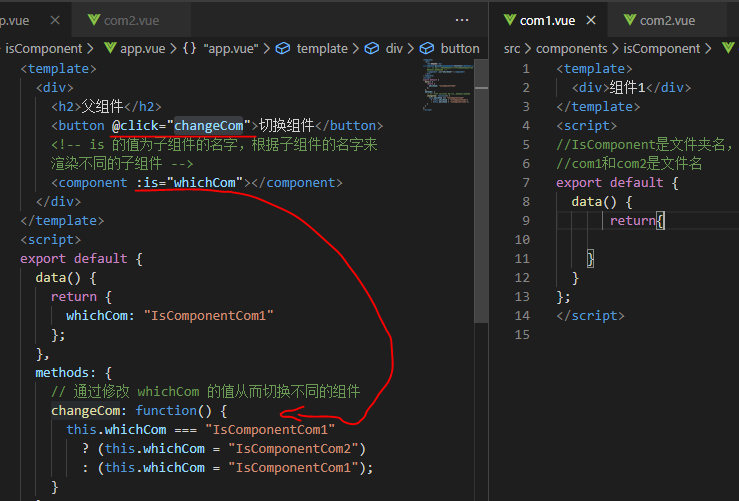Viewport: 739px width, 501px height.
Task: Click isComponent breadcrumb in right editor
Action: [661, 49]
